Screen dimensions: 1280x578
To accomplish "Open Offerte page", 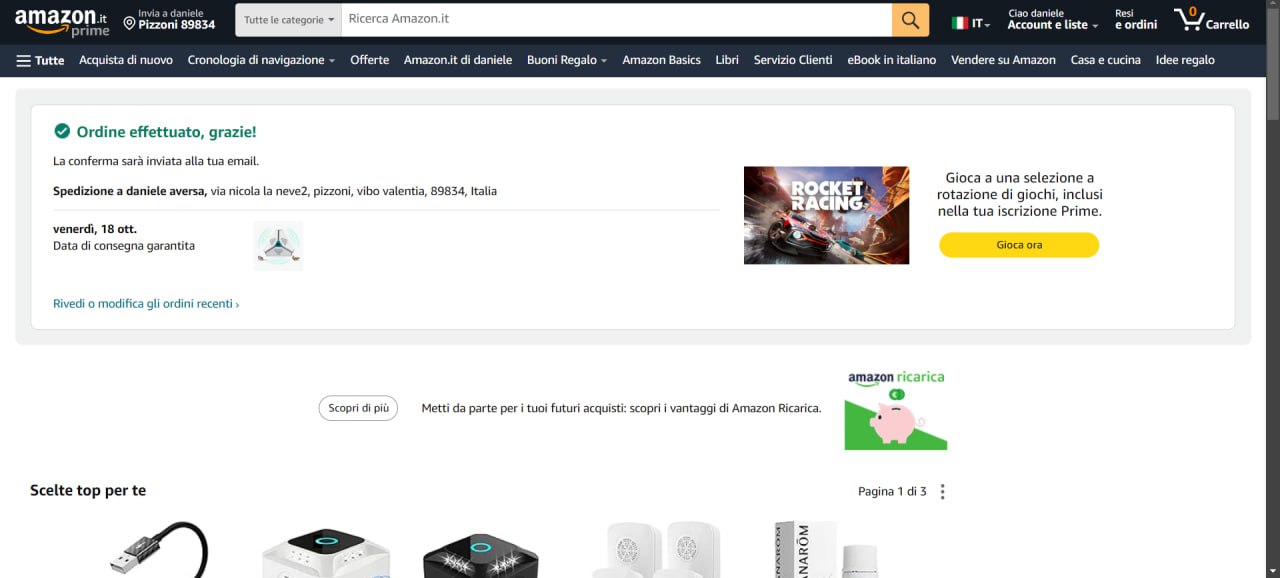I will tap(369, 60).
